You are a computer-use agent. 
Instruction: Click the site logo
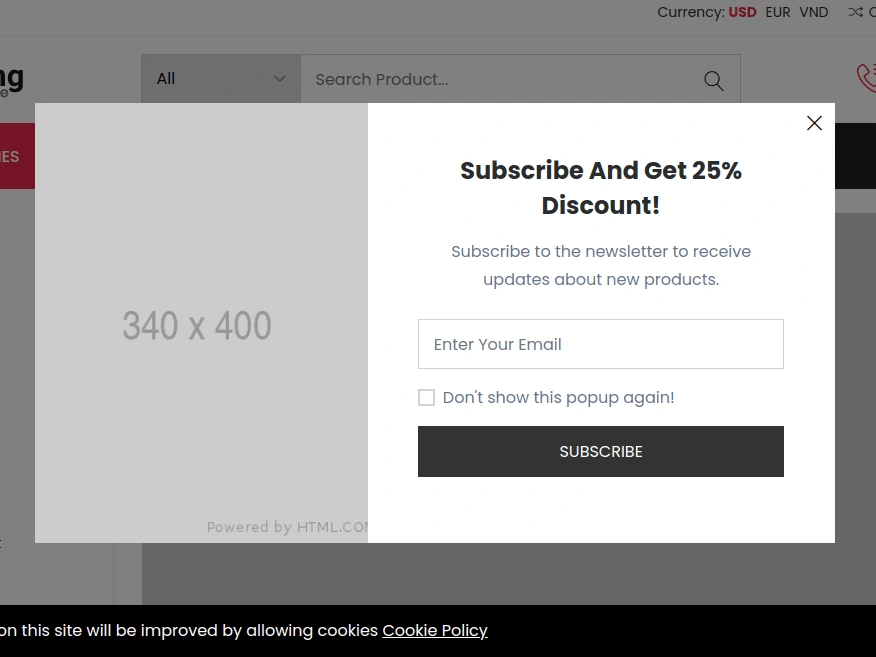(x=12, y=79)
